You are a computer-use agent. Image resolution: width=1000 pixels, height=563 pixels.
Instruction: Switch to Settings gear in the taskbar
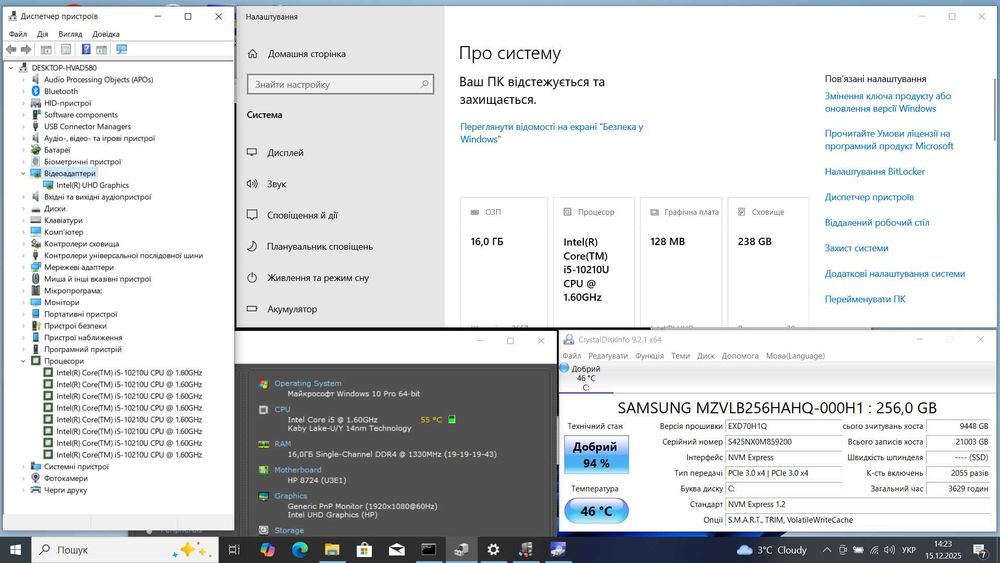tap(493, 550)
